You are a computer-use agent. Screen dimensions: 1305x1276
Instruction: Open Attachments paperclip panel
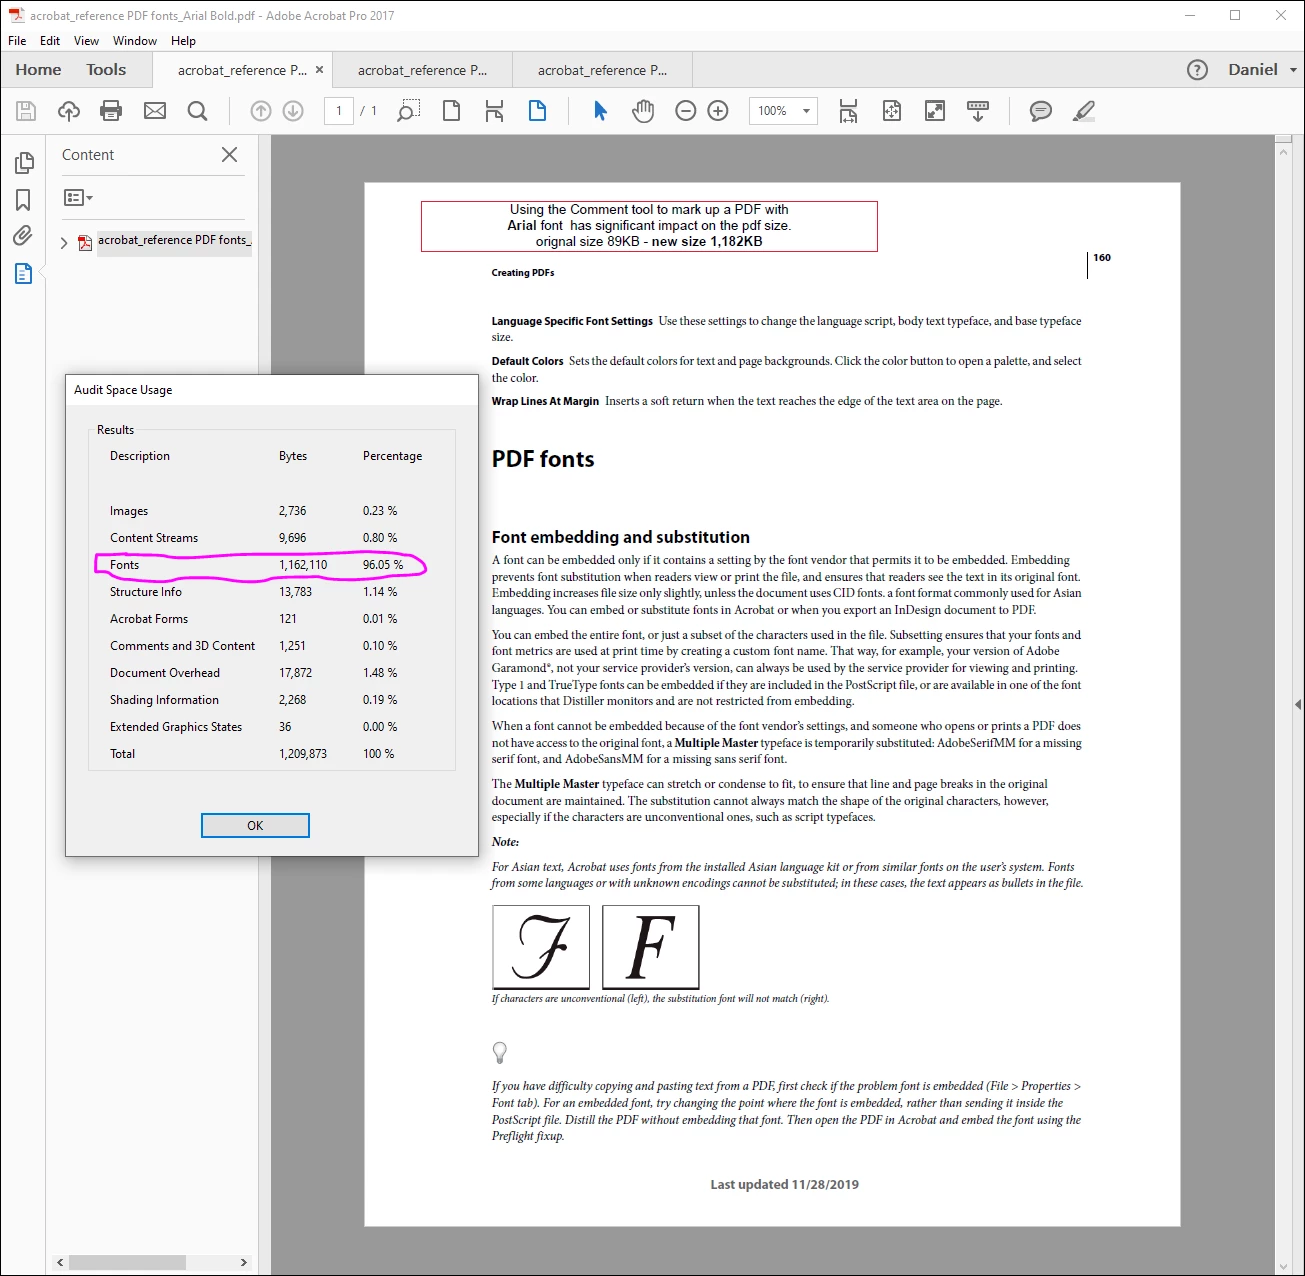[23, 236]
